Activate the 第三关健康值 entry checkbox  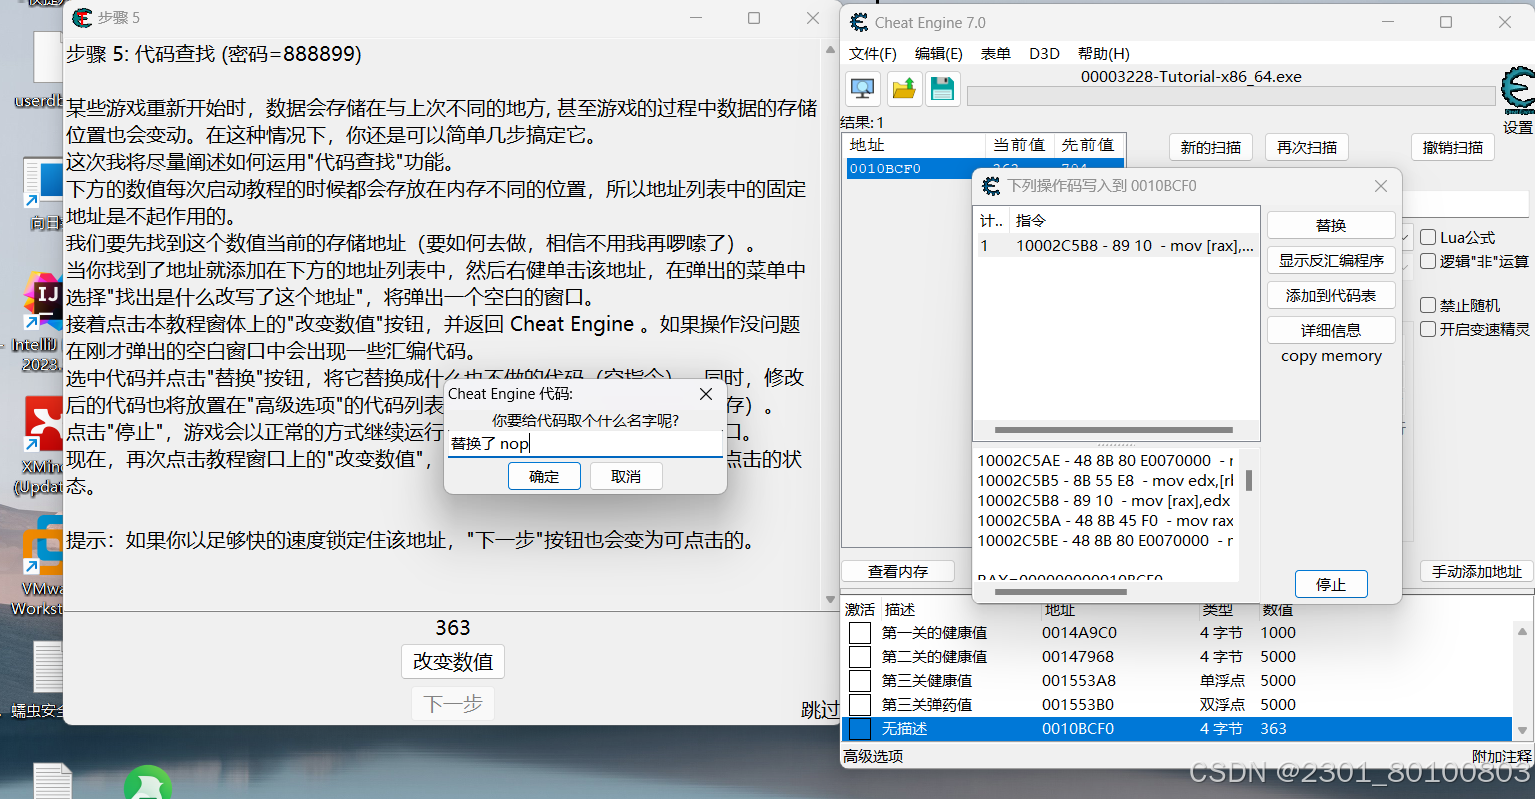pyautogui.click(x=860, y=681)
